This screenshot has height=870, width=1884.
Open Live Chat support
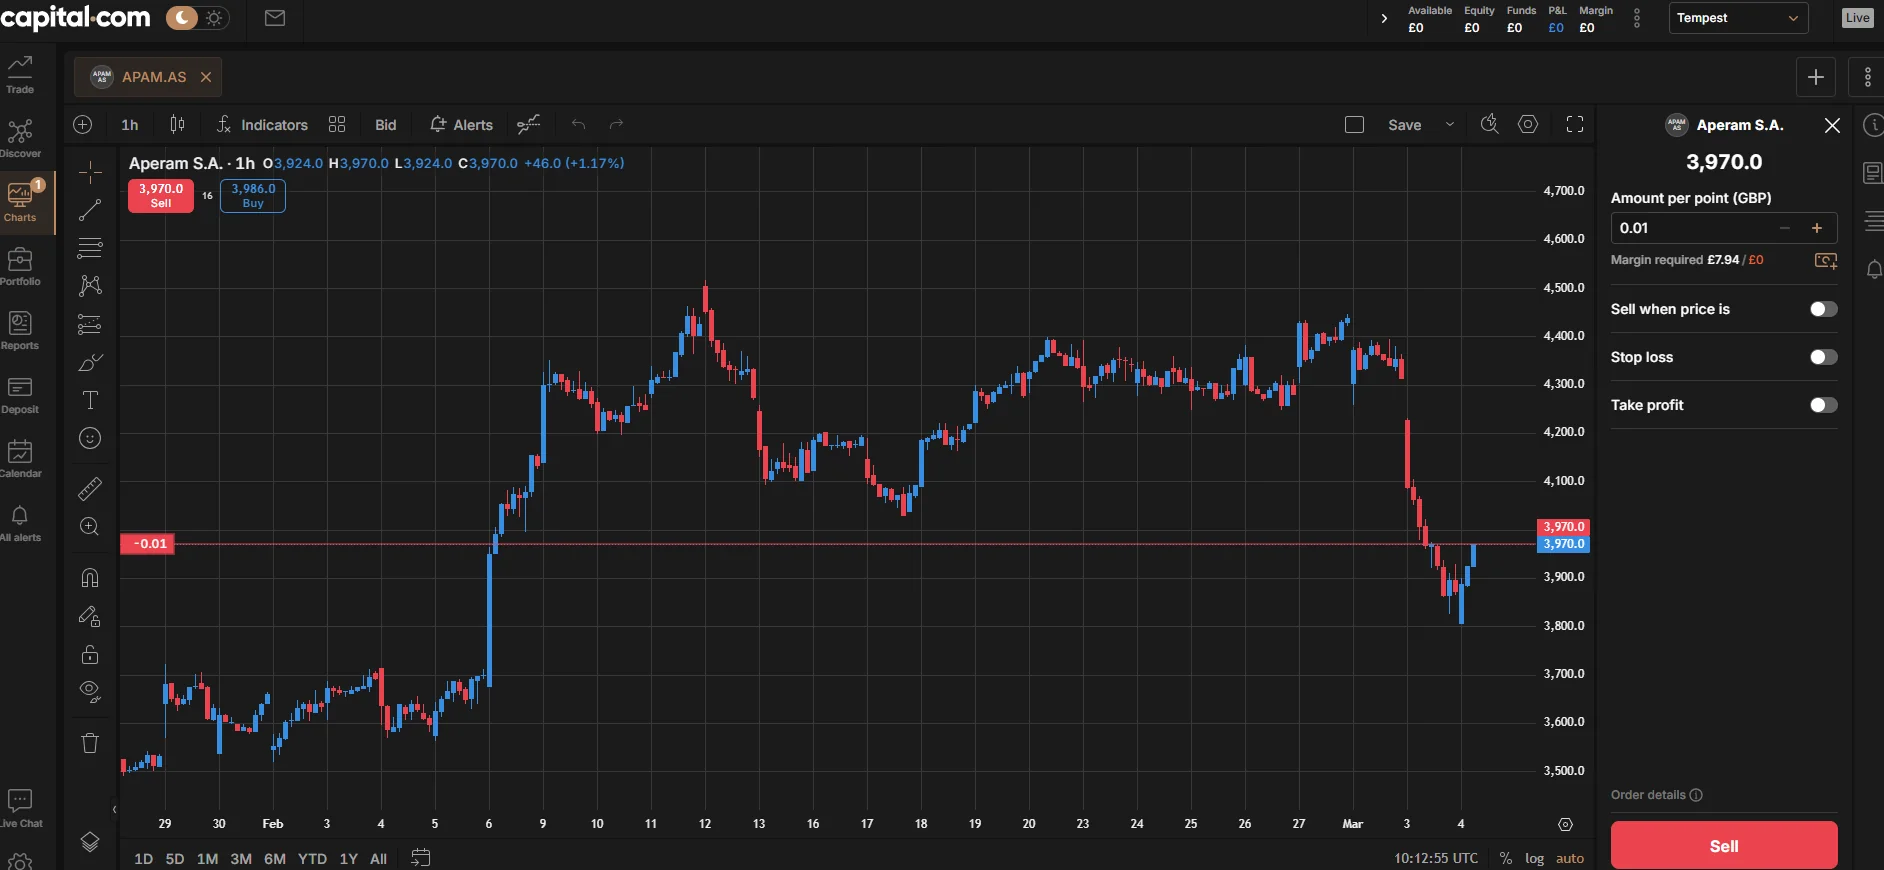[20, 808]
